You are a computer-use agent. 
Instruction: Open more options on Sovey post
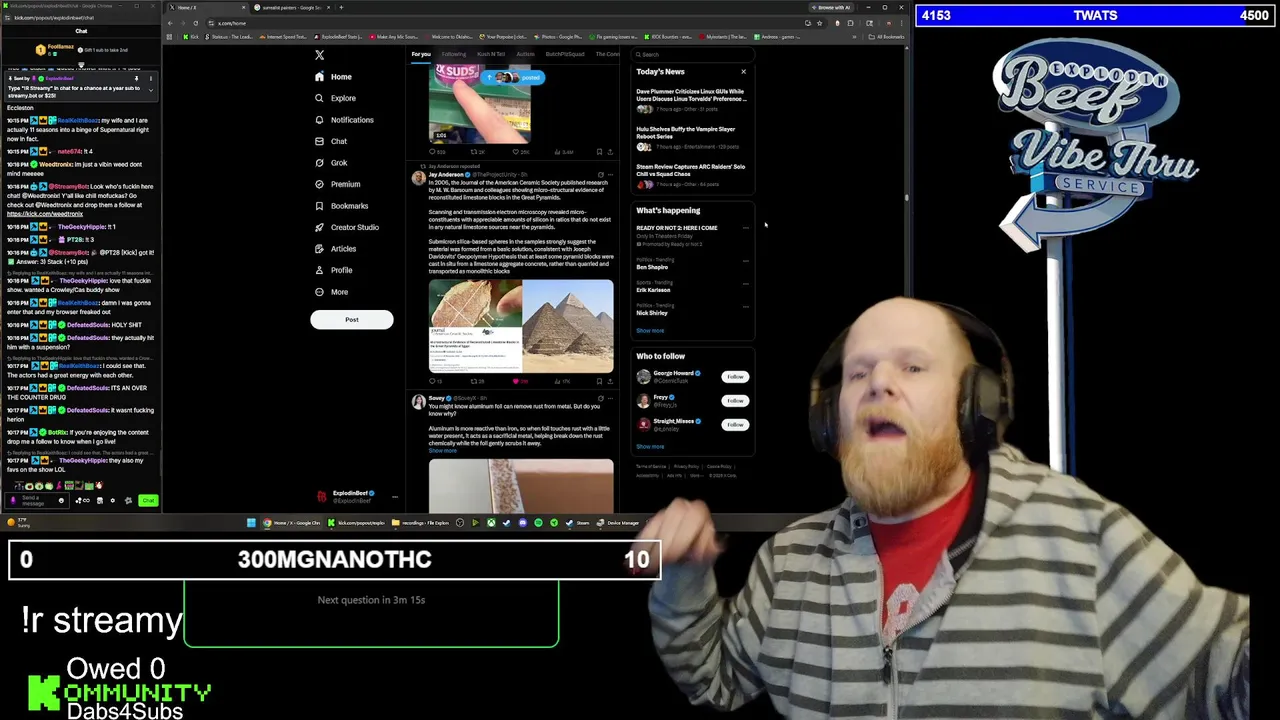click(610, 398)
